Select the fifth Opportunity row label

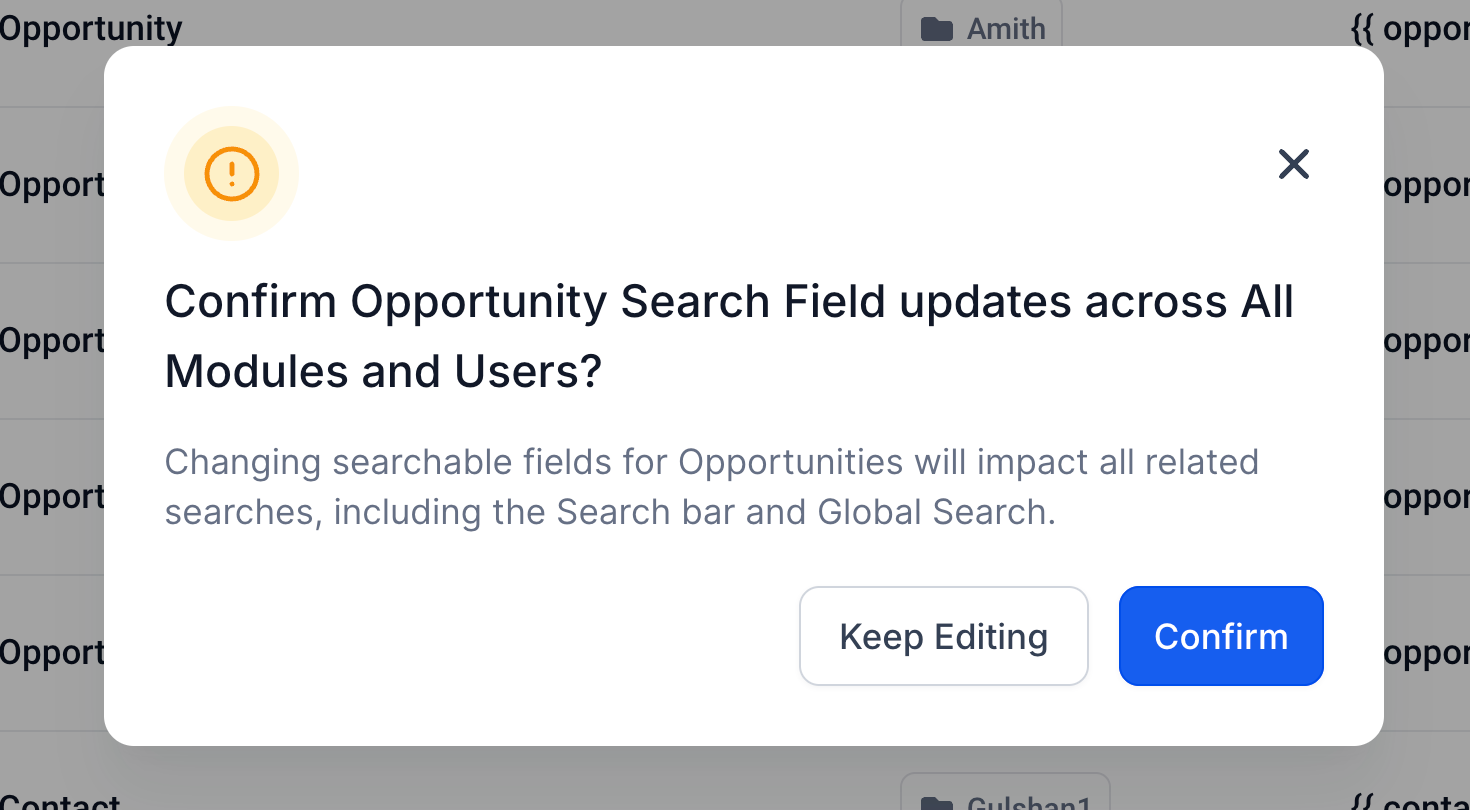52,653
